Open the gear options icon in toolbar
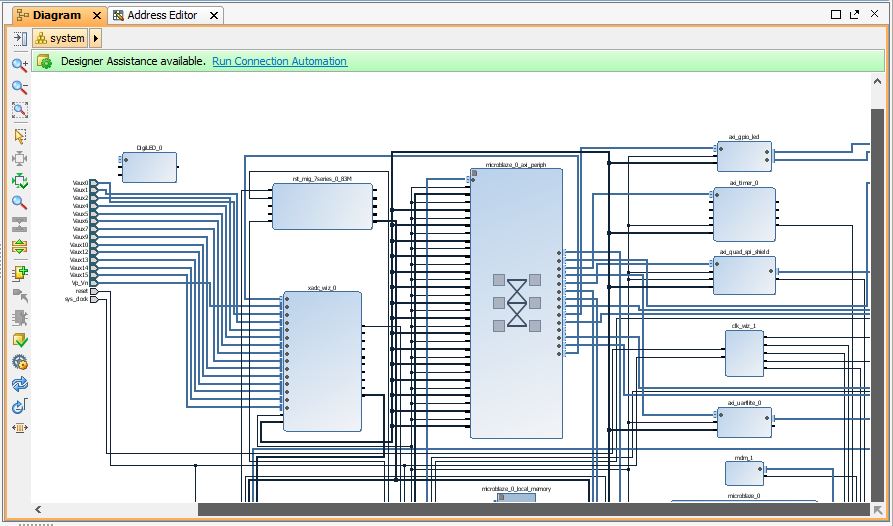 tap(20, 362)
